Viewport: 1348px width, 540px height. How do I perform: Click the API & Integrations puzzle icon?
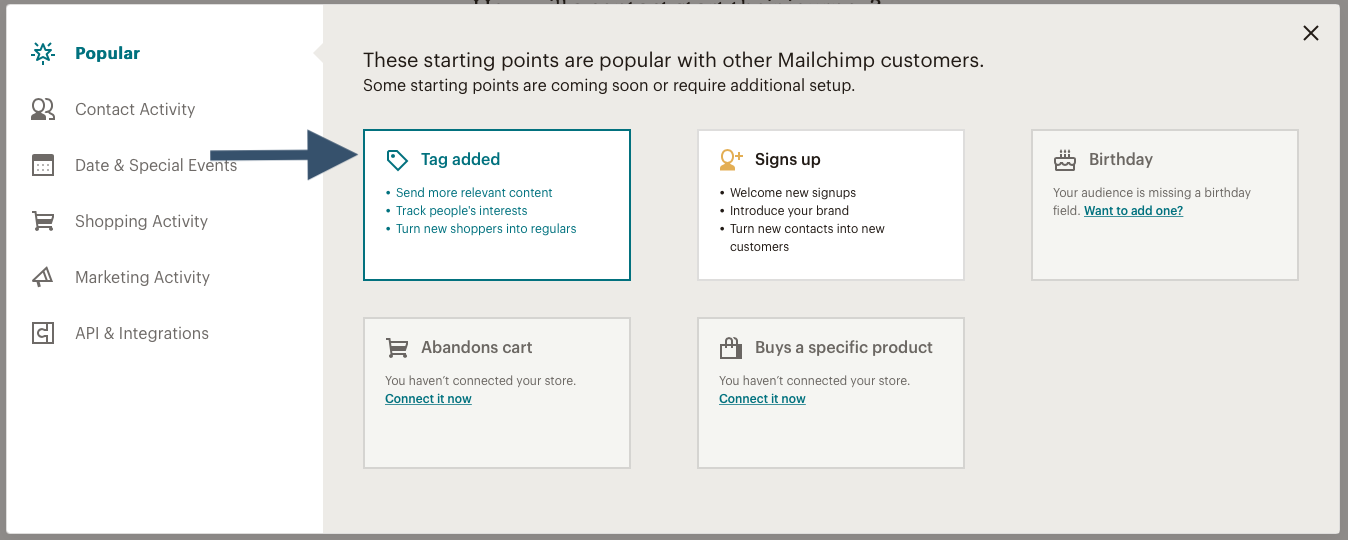43,333
